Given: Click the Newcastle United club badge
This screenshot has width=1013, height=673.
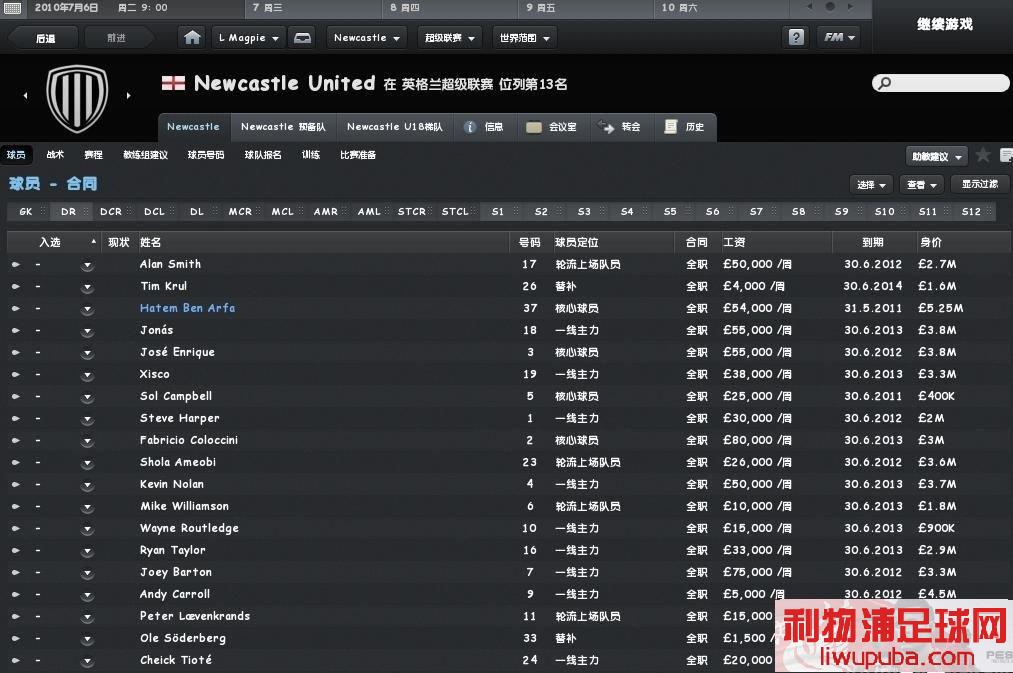Looking at the screenshot, I should pos(77,98).
